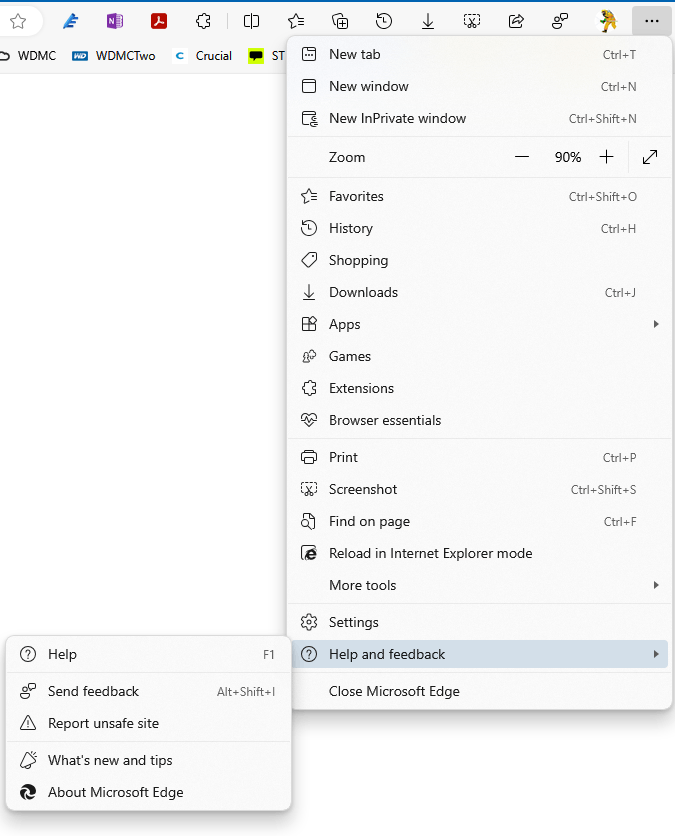Select Reload in Internet Explorer mode
Image resolution: width=675 pixels, height=836 pixels.
click(x=480, y=553)
